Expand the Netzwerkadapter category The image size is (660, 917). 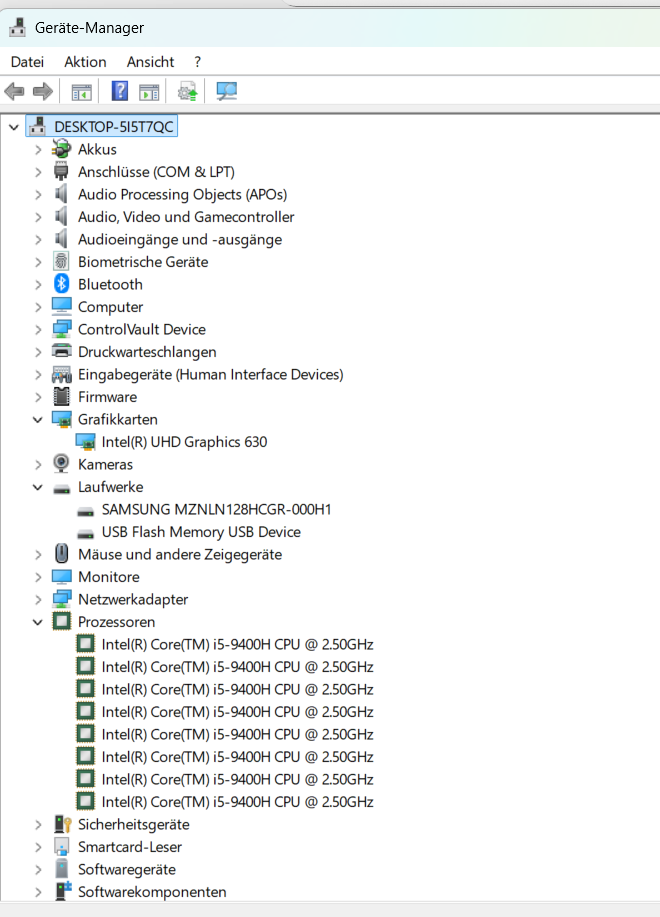(x=38, y=599)
